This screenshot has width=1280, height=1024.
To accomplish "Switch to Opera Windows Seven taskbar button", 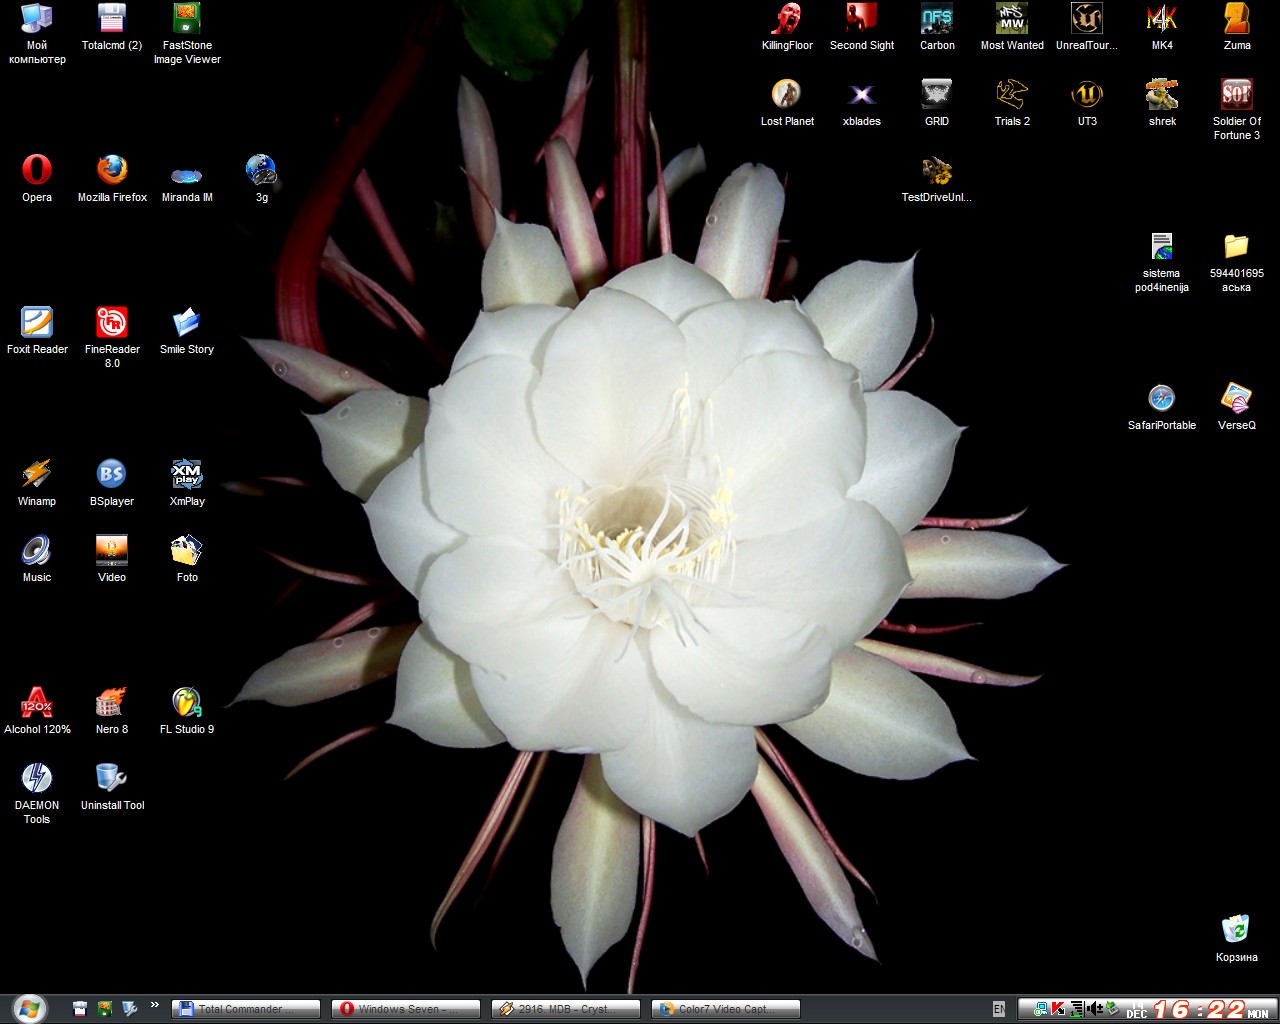I will tap(406, 1009).
